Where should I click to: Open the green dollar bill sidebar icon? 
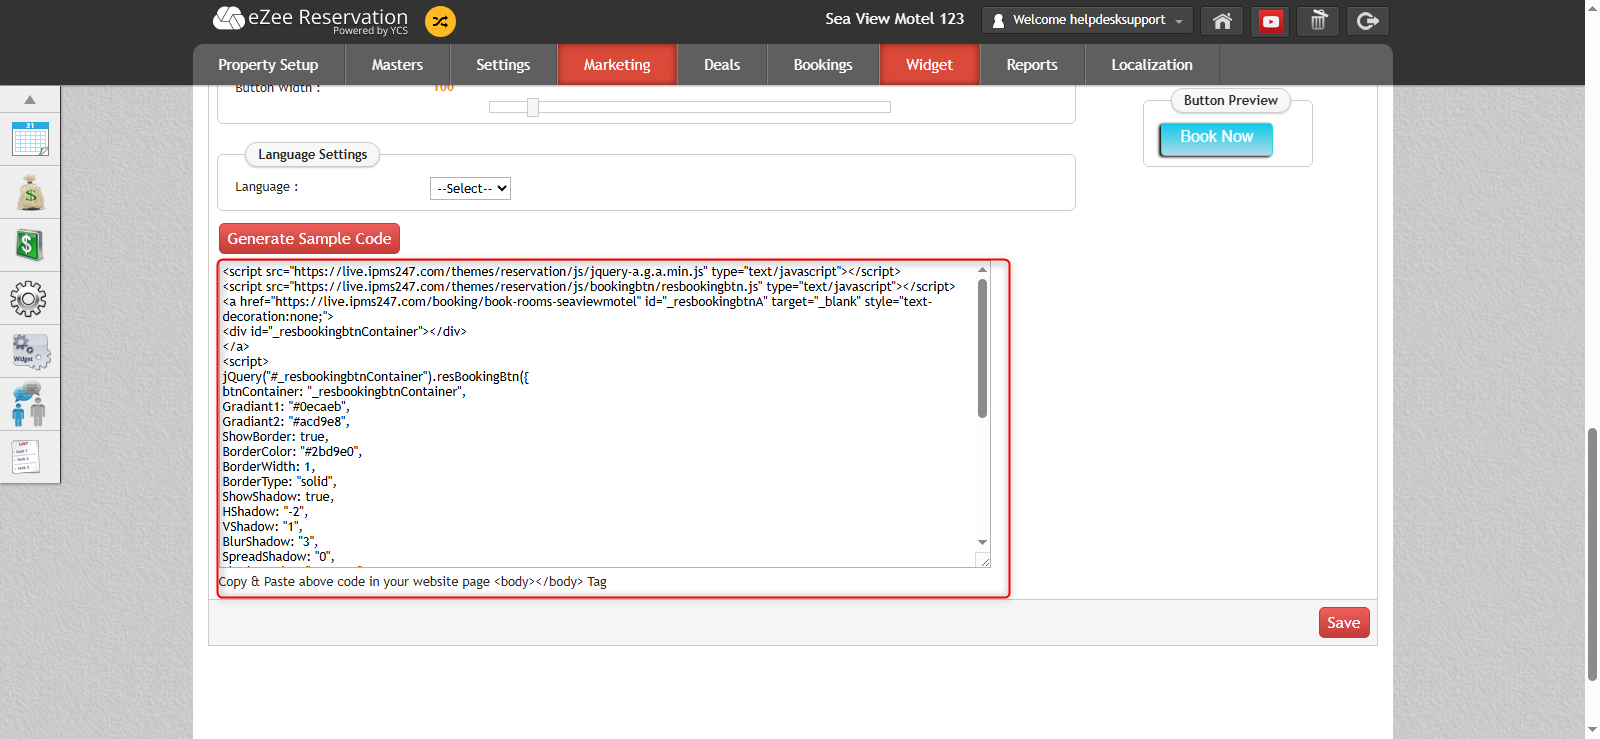[30, 245]
